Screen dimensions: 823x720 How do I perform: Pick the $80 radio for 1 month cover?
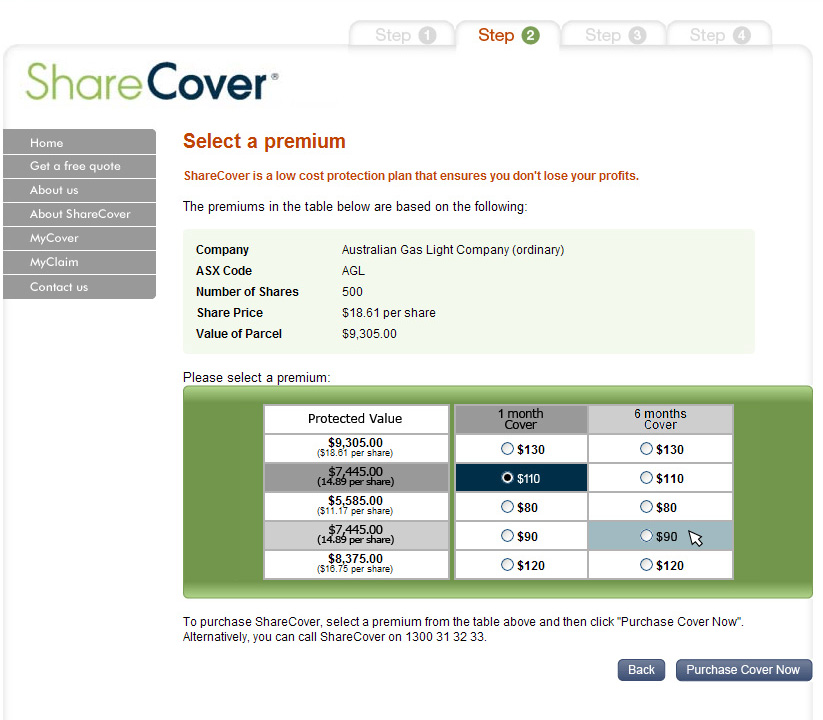tap(507, 506)
